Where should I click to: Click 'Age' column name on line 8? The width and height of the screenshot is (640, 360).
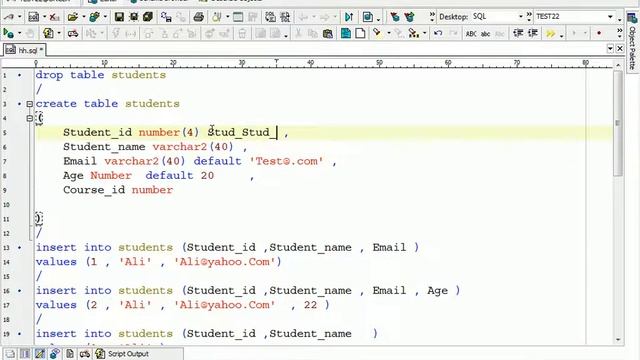[73, 176]
